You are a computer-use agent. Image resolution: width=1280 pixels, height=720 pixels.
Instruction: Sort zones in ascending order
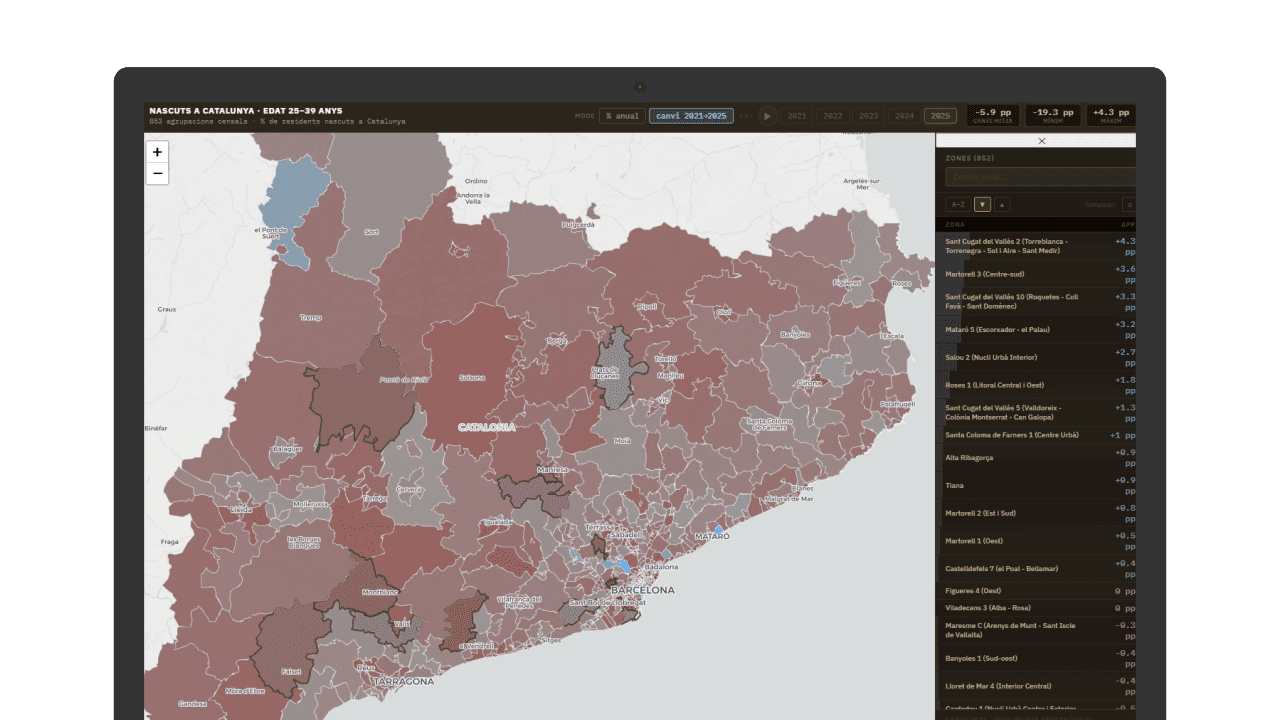point(1002,205)
